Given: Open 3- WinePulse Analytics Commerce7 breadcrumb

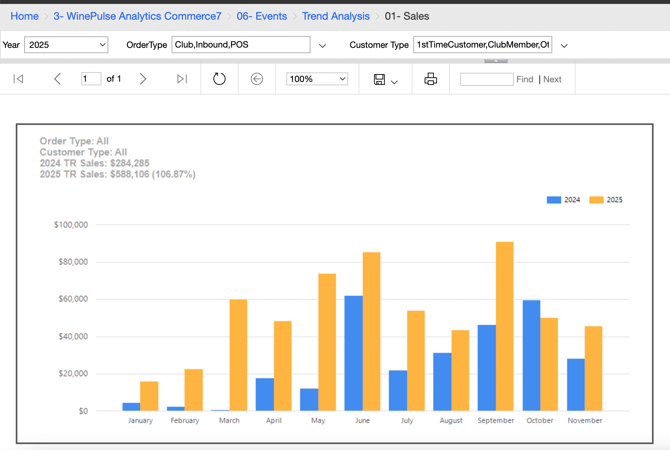Looking at the screenshot, I should tap(137, 16).
